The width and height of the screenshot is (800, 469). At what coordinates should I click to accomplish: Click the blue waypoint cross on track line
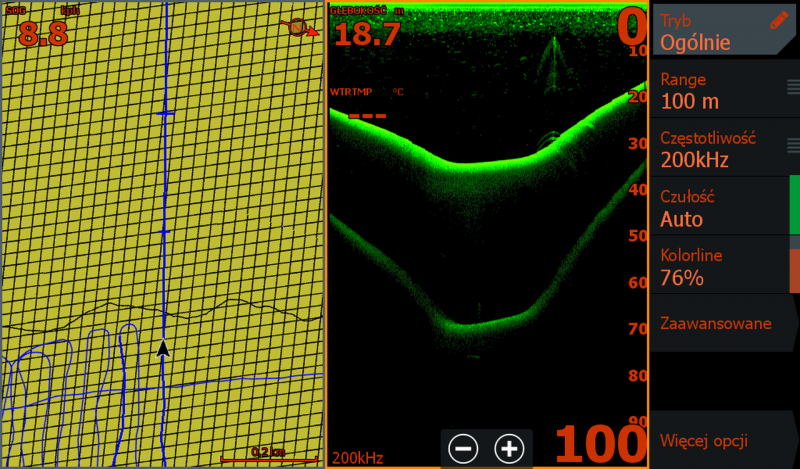point(164,115)
